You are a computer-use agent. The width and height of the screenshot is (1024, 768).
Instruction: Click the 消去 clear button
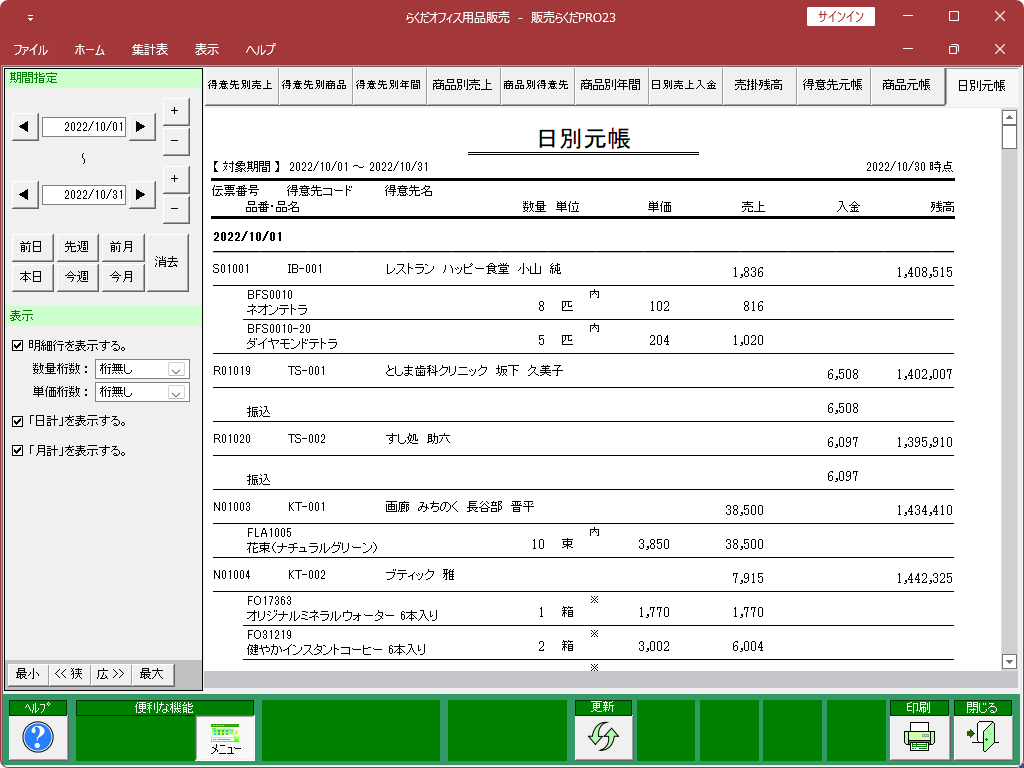(167, 262)
